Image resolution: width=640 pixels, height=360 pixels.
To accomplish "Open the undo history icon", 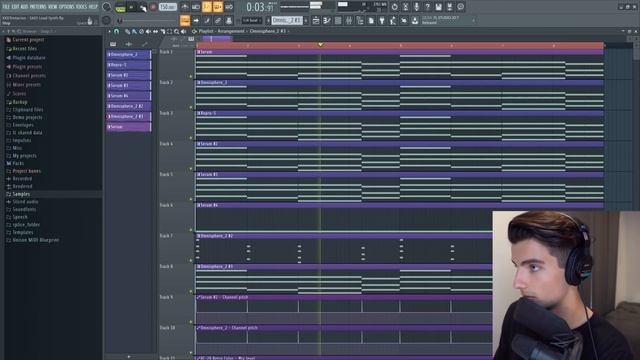I will pyautogui.click(x=394, y=7).
